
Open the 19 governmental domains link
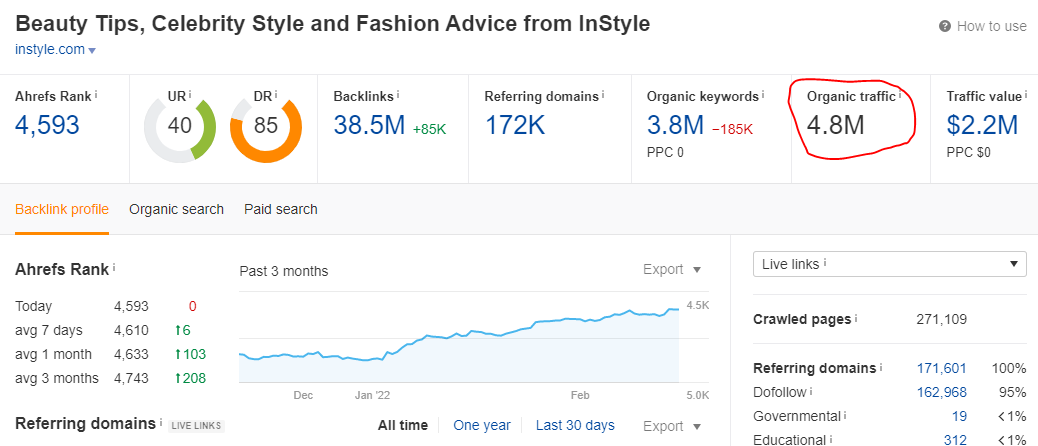[959, 417]
